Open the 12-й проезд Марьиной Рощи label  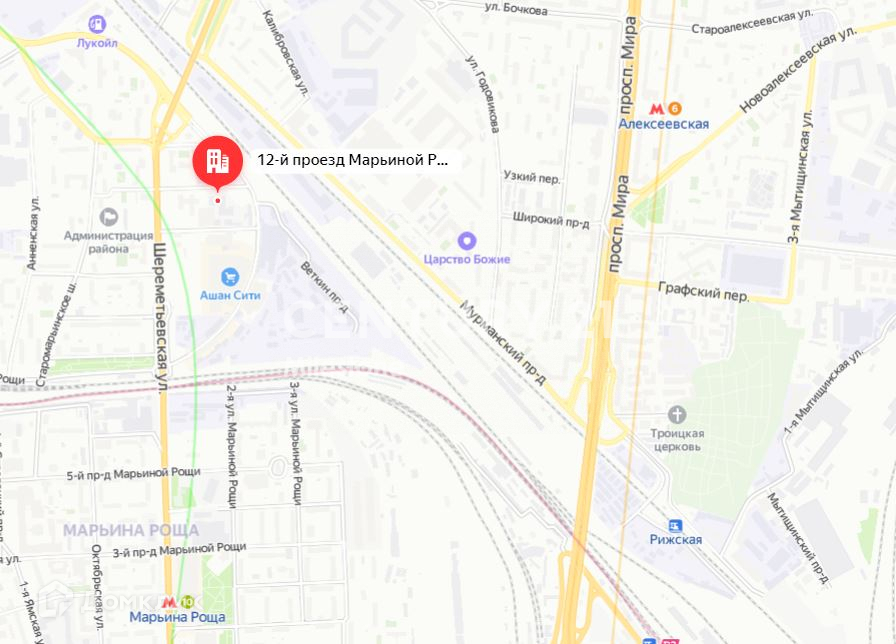point(353,160)
